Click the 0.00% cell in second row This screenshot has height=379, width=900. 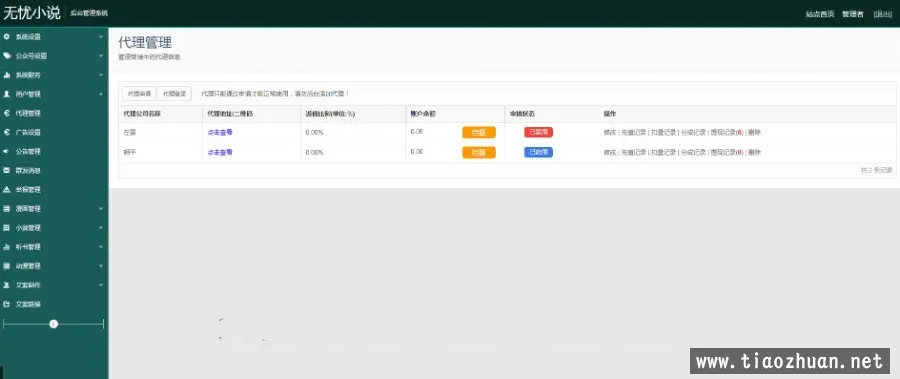[315, 153]
